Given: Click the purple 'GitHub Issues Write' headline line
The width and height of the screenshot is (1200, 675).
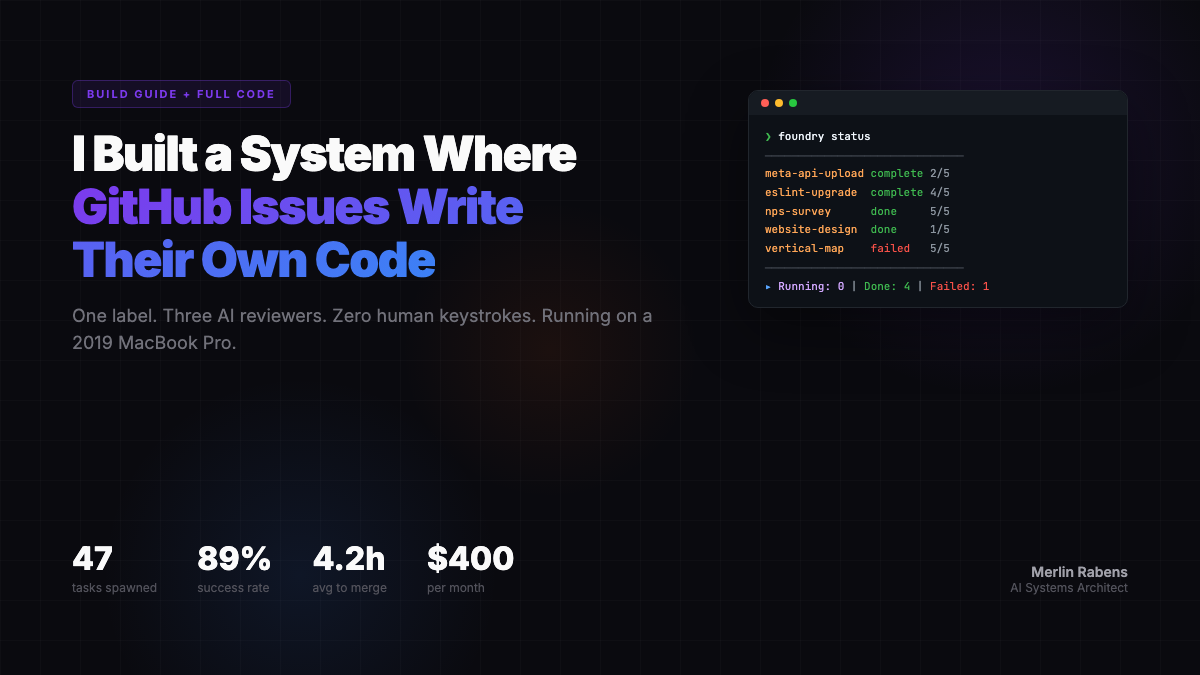Looking at the screenshot, I should [298, 208].
